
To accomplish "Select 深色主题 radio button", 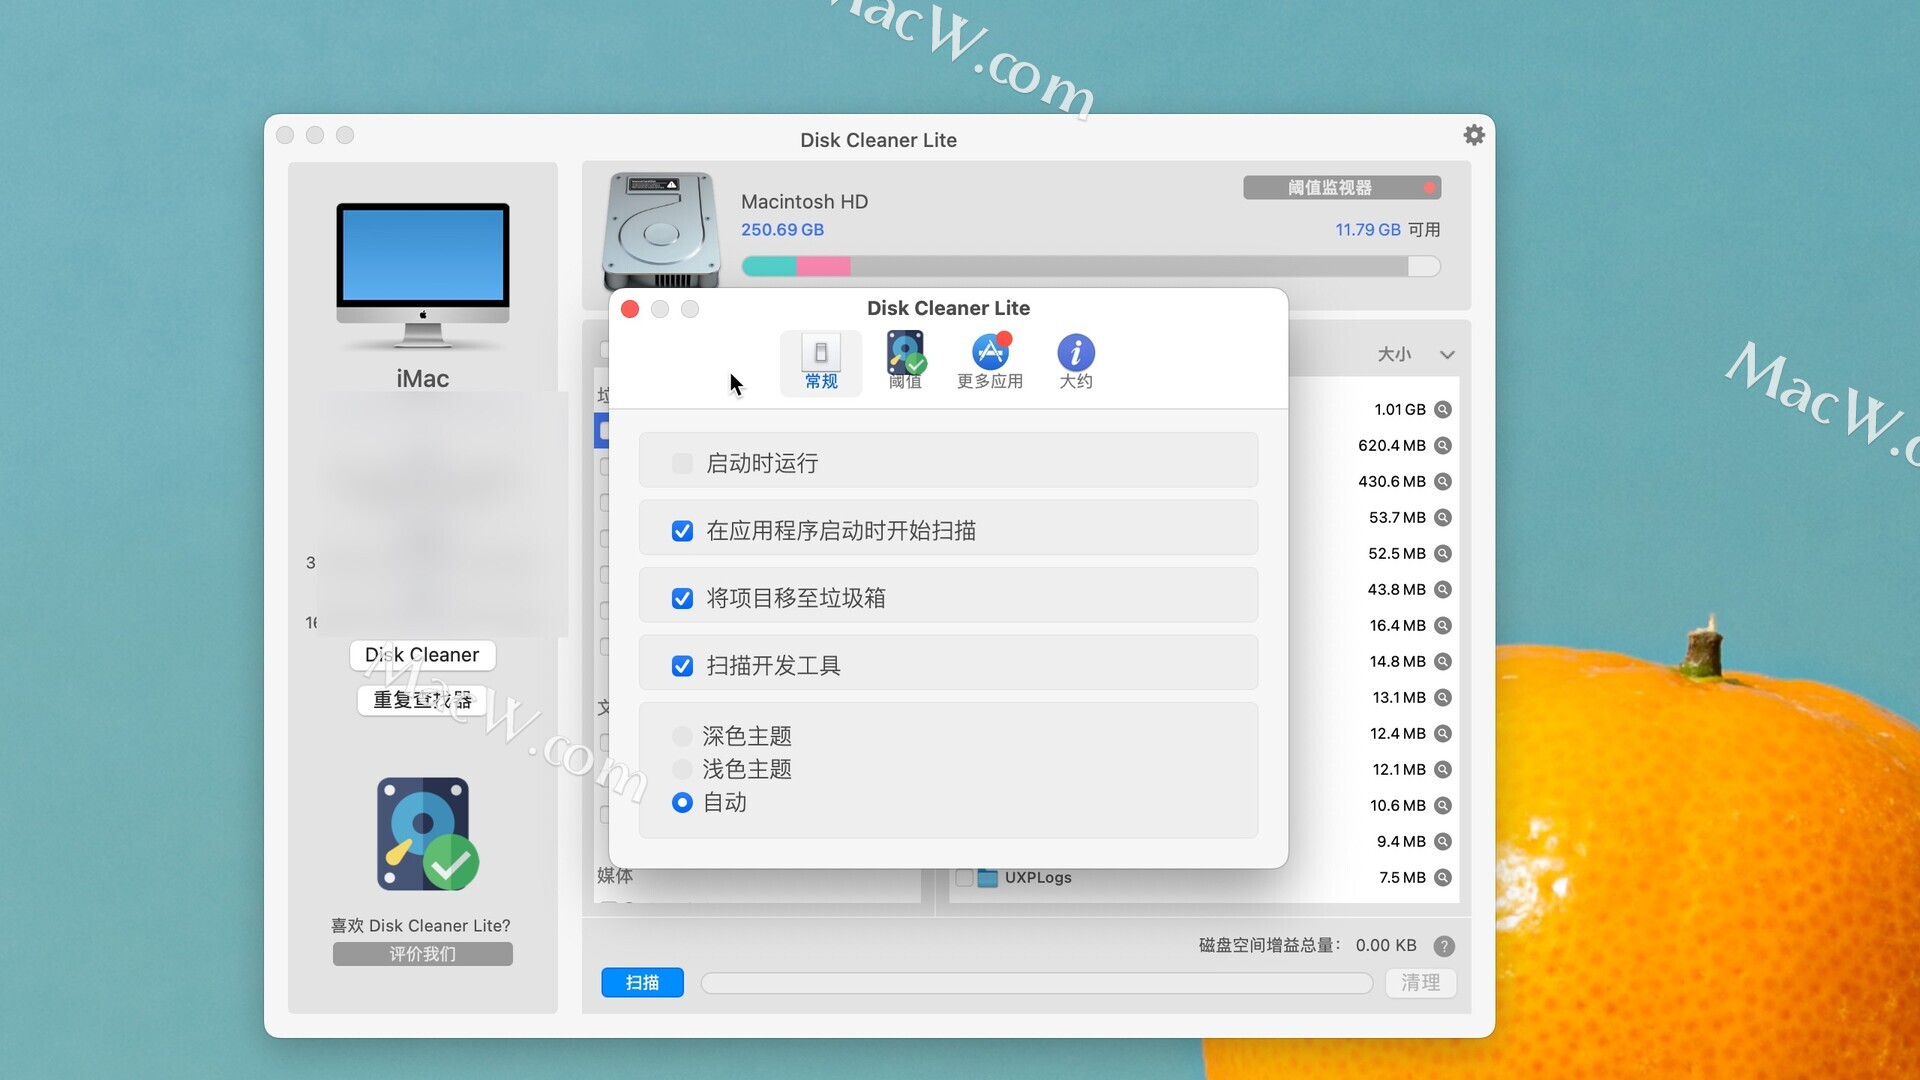I will [682, 737].
